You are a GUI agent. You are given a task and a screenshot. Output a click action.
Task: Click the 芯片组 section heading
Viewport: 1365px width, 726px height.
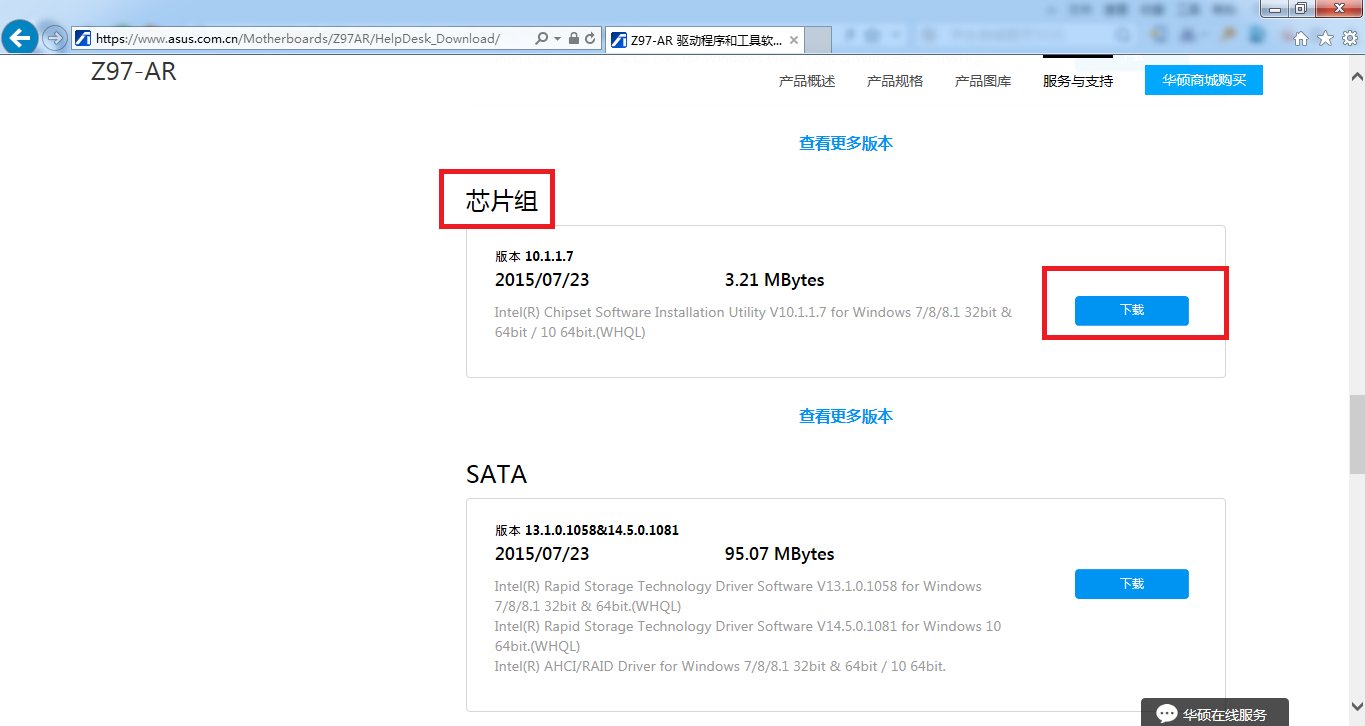(502, 202)
